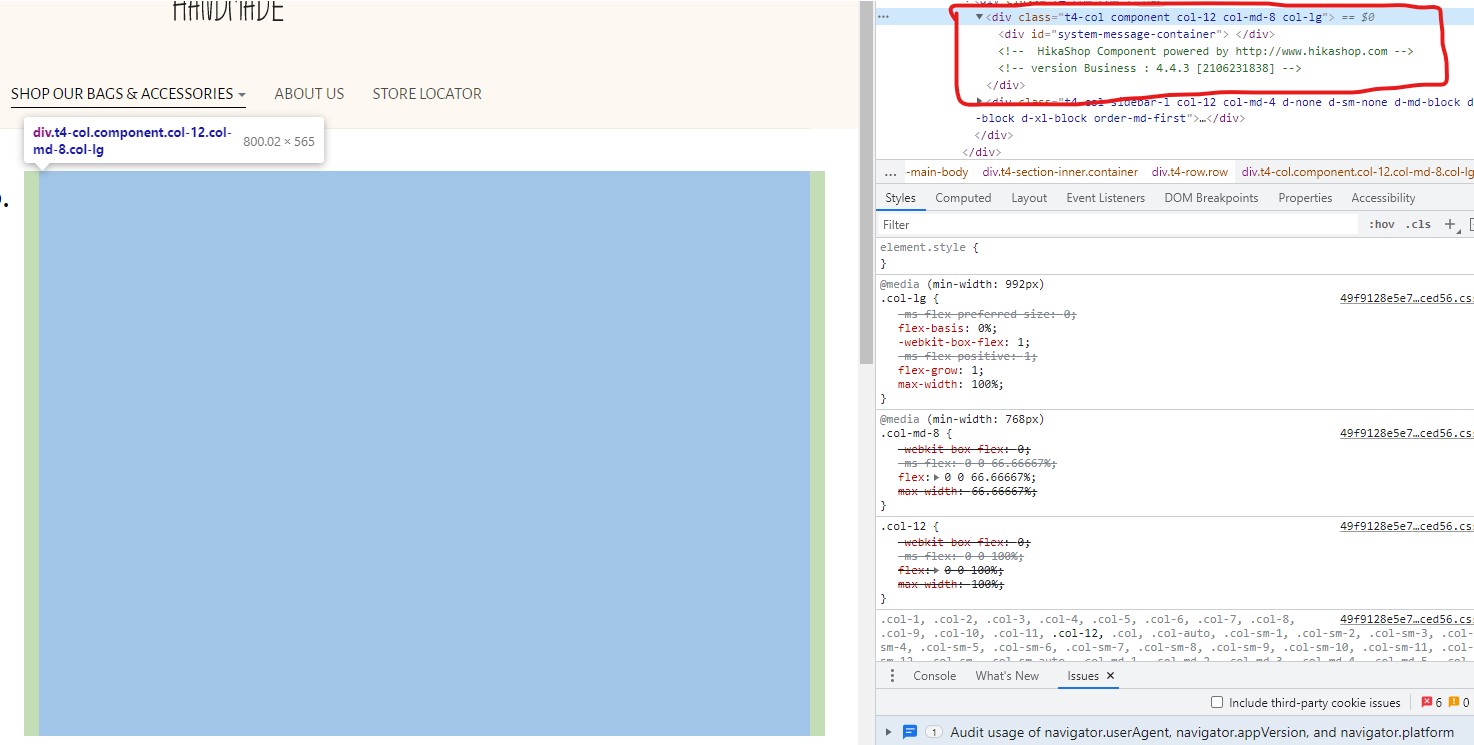Select the system-message-container div node

[x=1135, y=34]
